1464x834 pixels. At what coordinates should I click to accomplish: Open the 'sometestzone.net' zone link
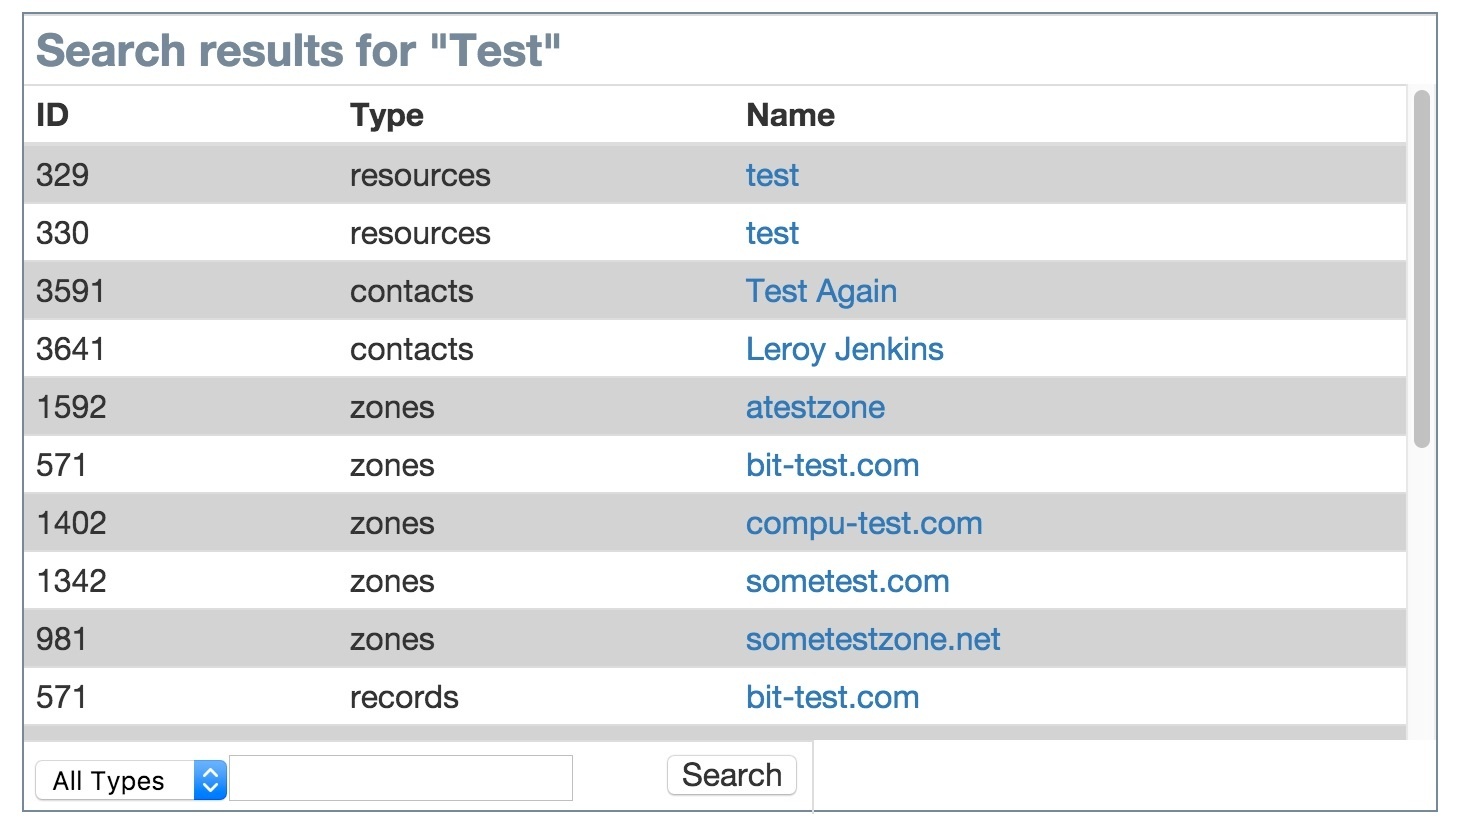[x=873, y=640]
